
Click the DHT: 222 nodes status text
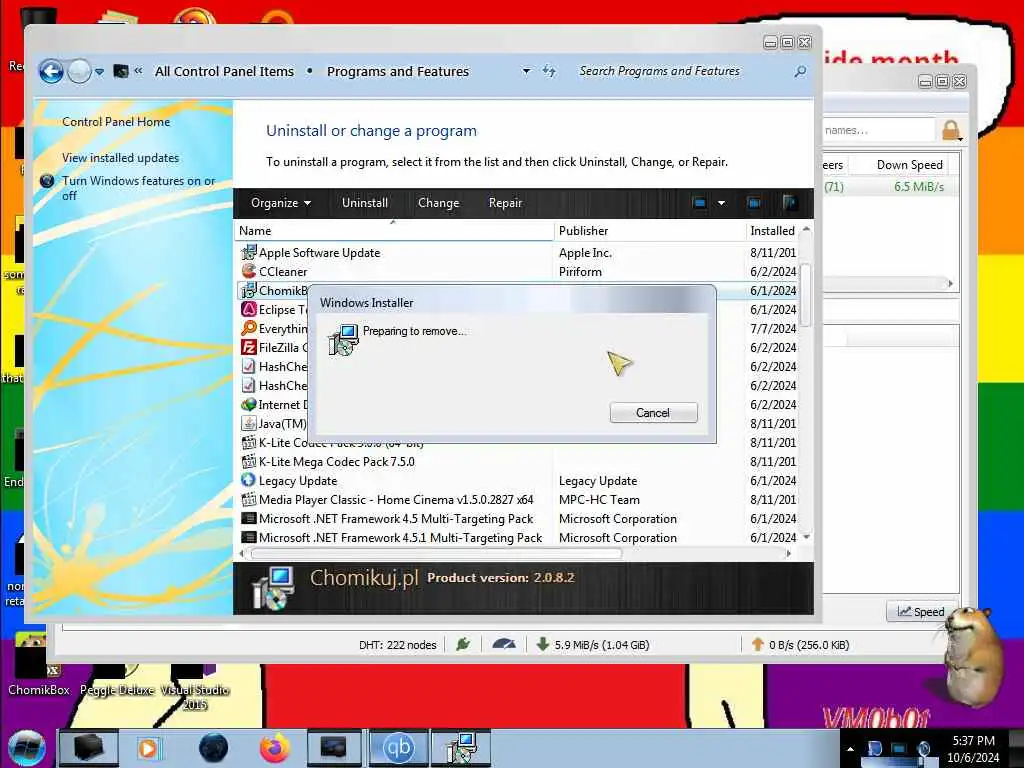tap(398, 645)
